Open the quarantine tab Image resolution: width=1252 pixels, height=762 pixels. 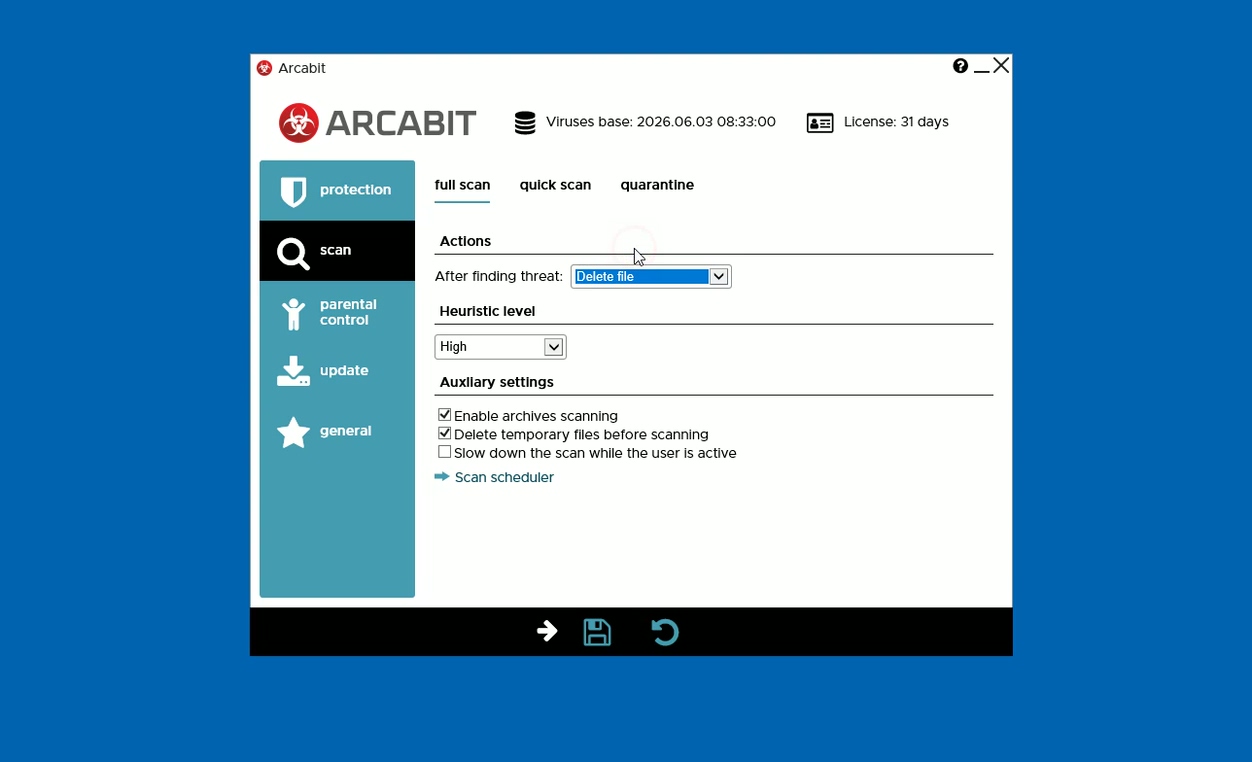[x=657, y=185]
